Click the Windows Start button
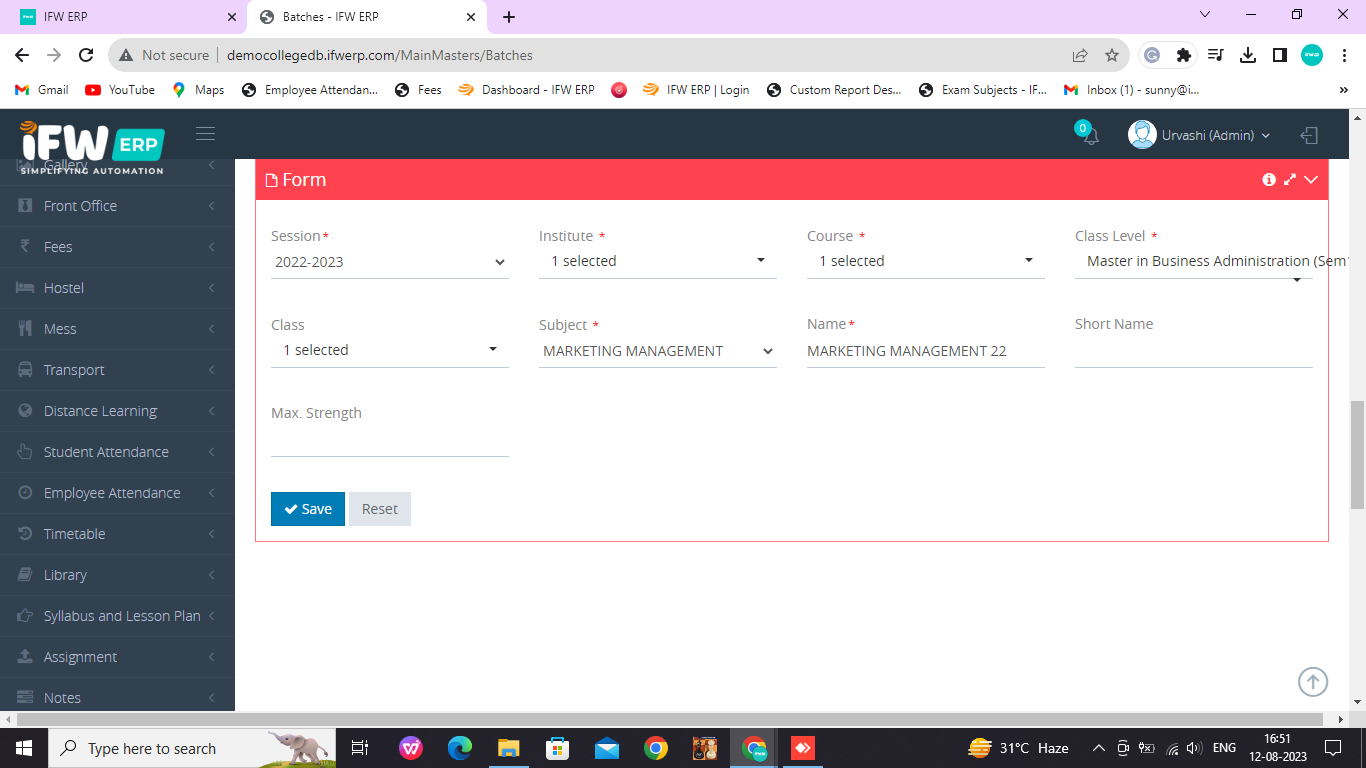This screenshot has height=768, width=1366. [24, 748]
